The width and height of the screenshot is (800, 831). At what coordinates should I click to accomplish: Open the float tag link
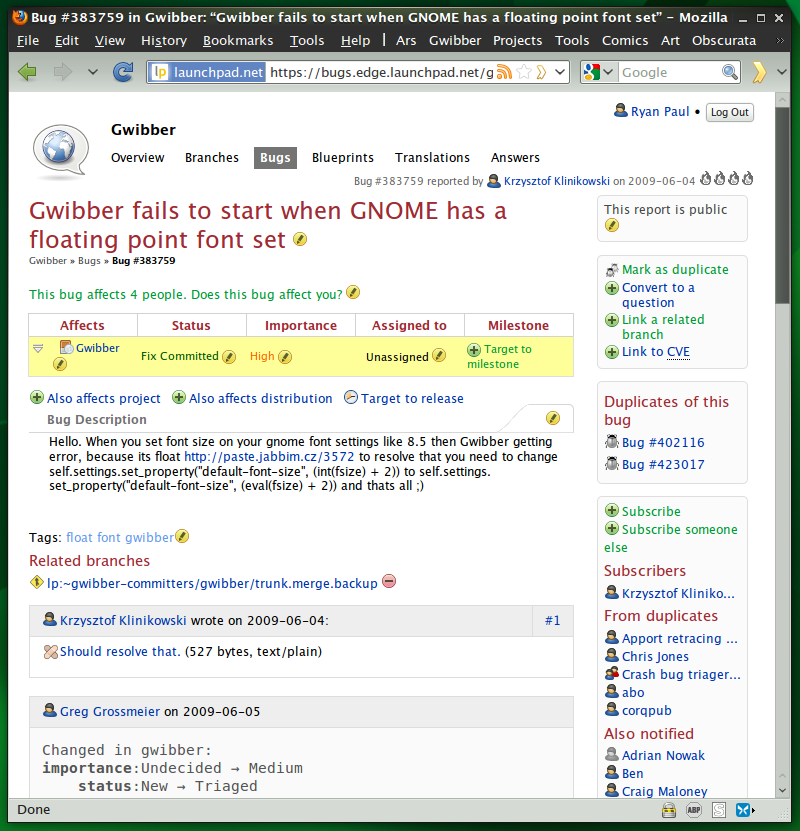(x=79, y=537)
